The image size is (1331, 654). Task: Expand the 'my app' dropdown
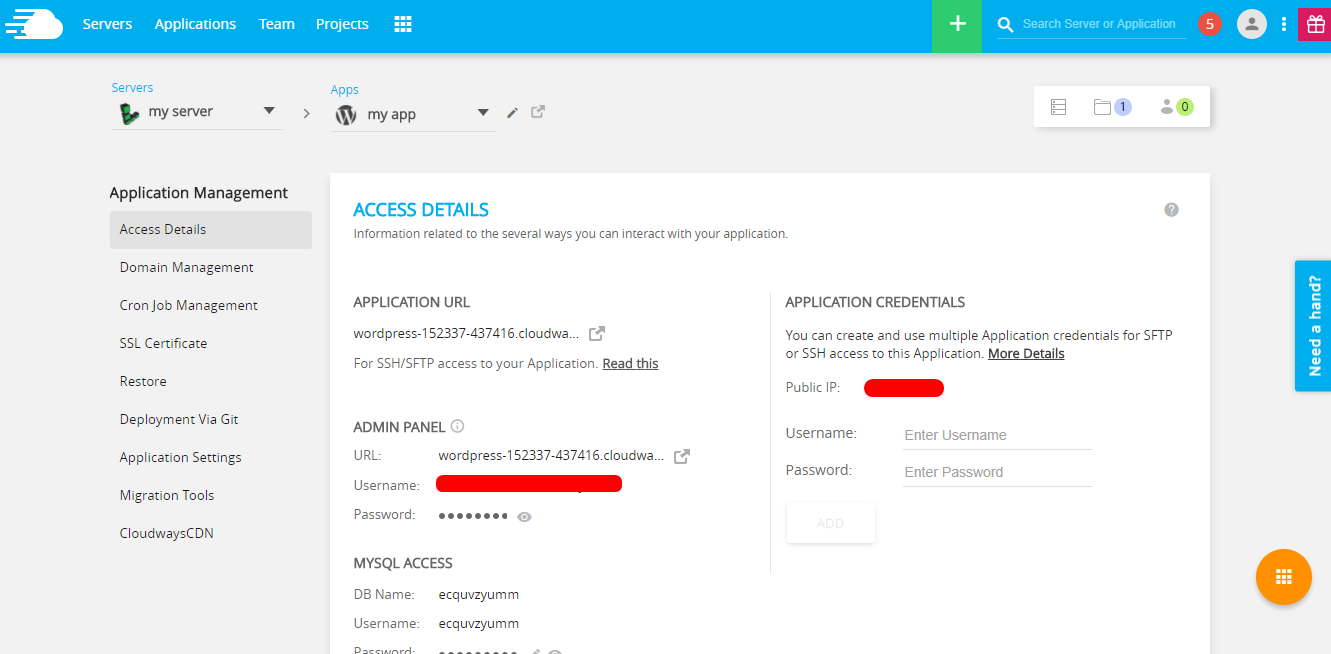[413, 114]
